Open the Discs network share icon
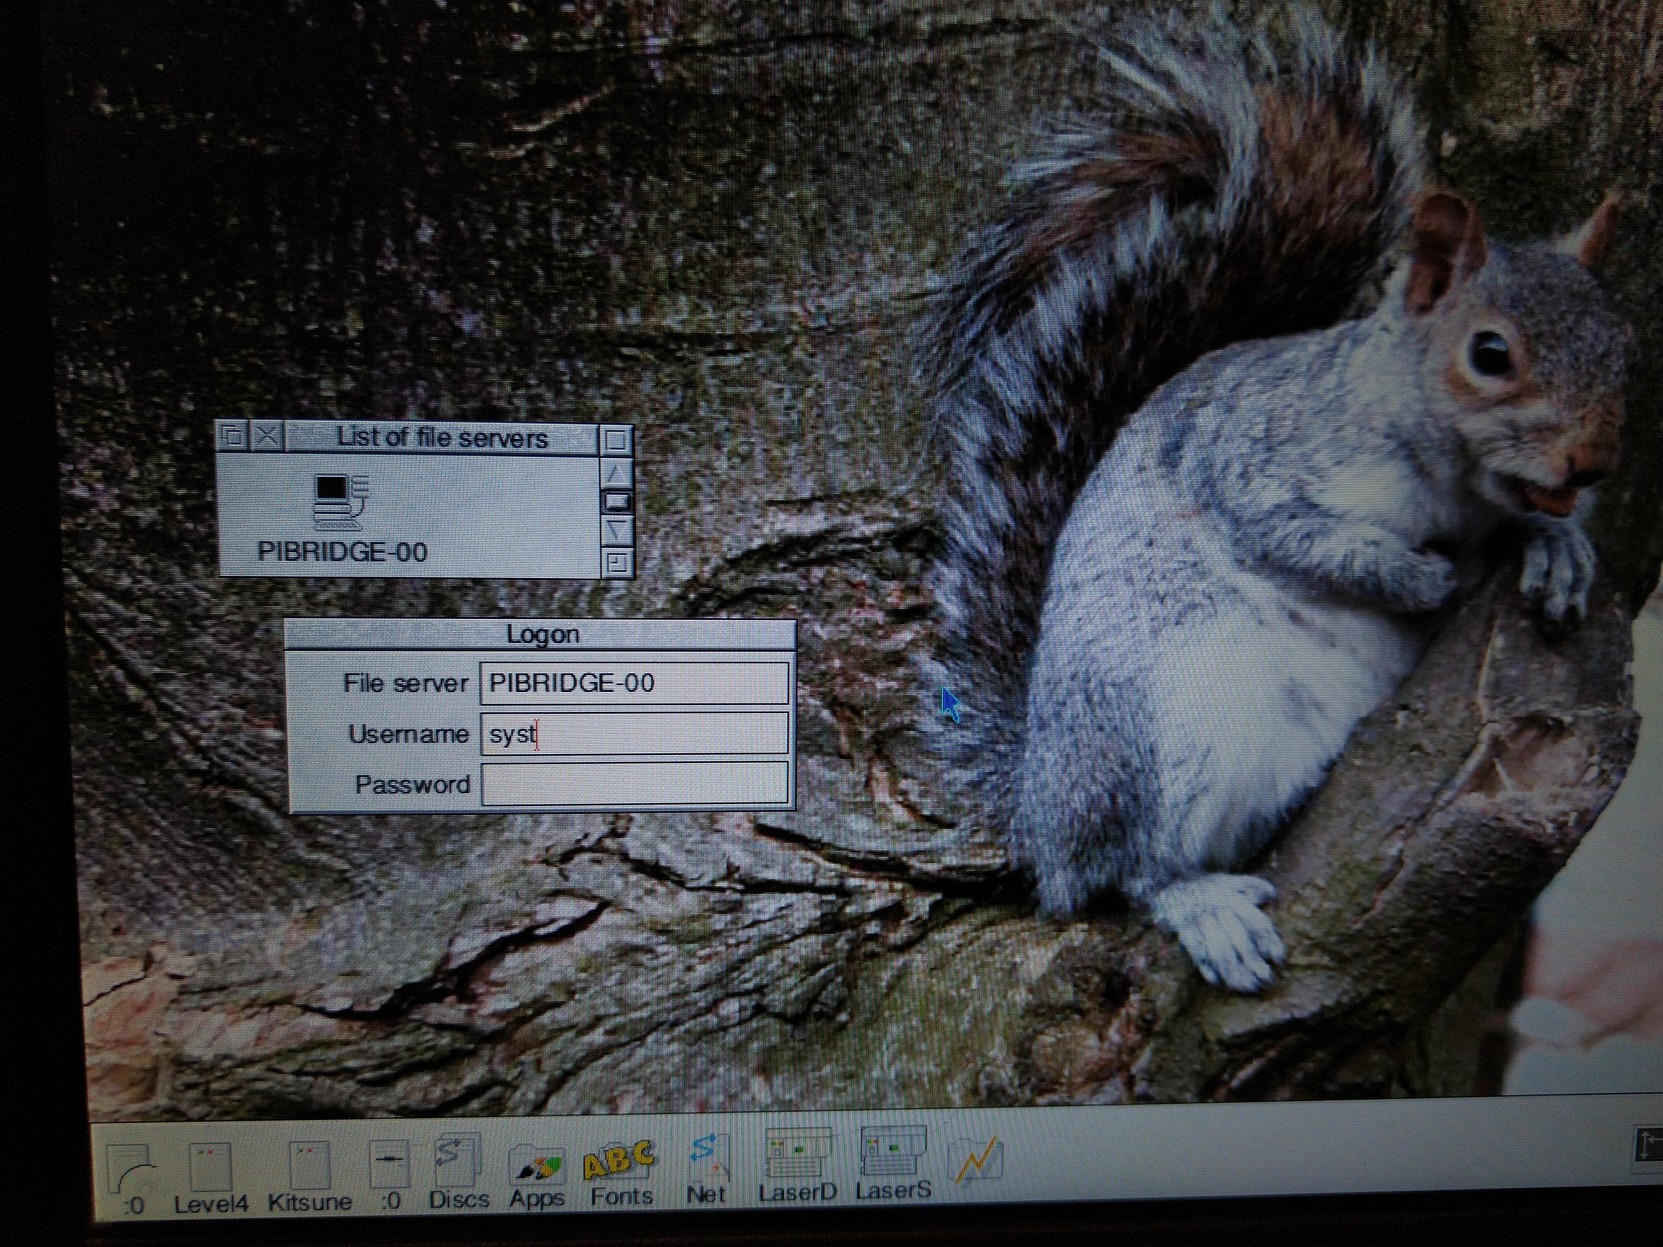1663x1247 pixels. point(457,1162)
